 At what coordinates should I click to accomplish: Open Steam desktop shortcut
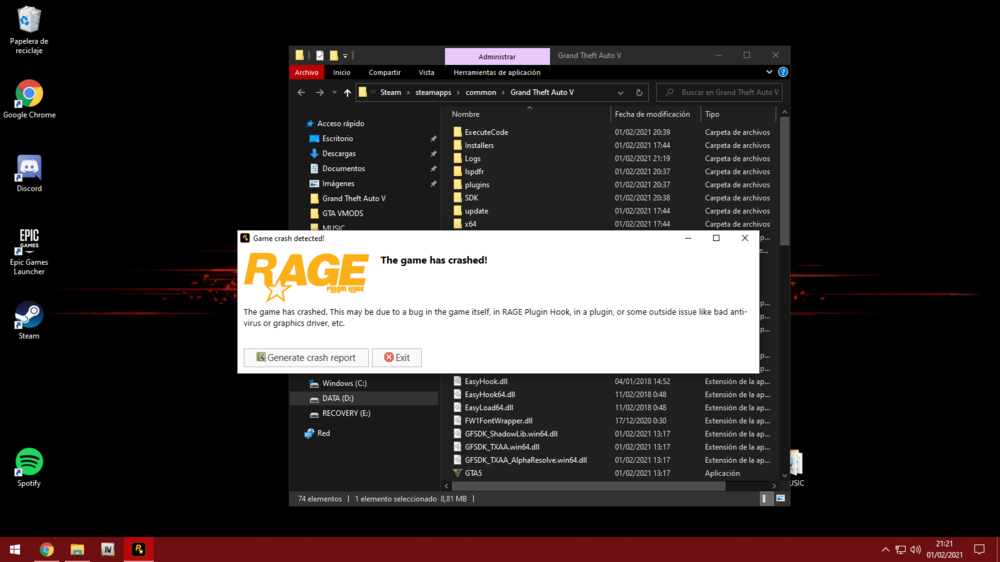point(29,320)
